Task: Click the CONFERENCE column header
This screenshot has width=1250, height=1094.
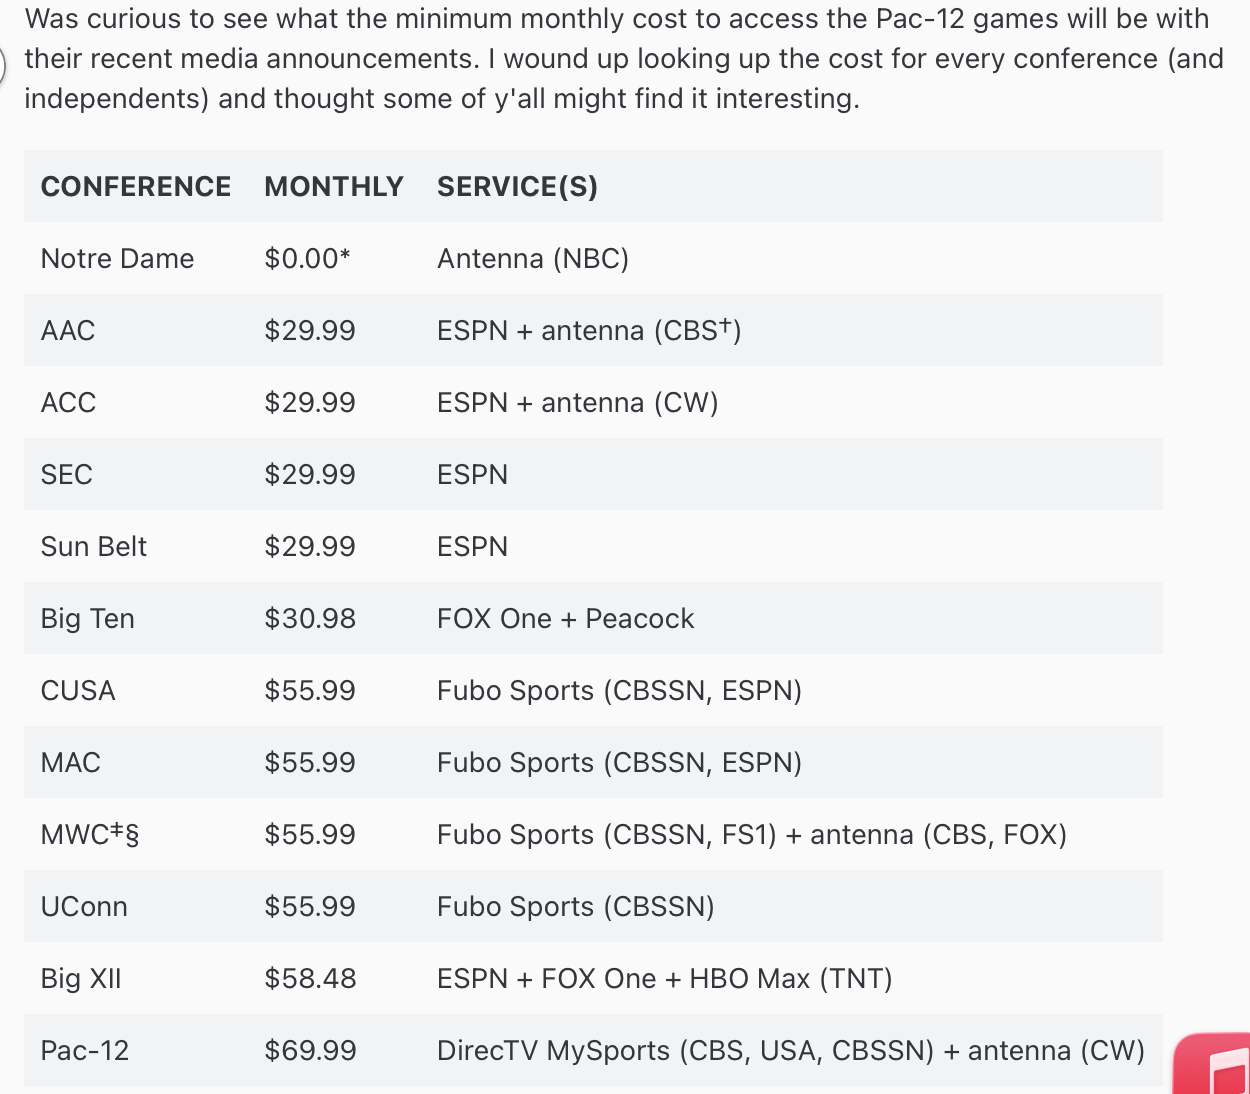Action: [x=136, y=187]
